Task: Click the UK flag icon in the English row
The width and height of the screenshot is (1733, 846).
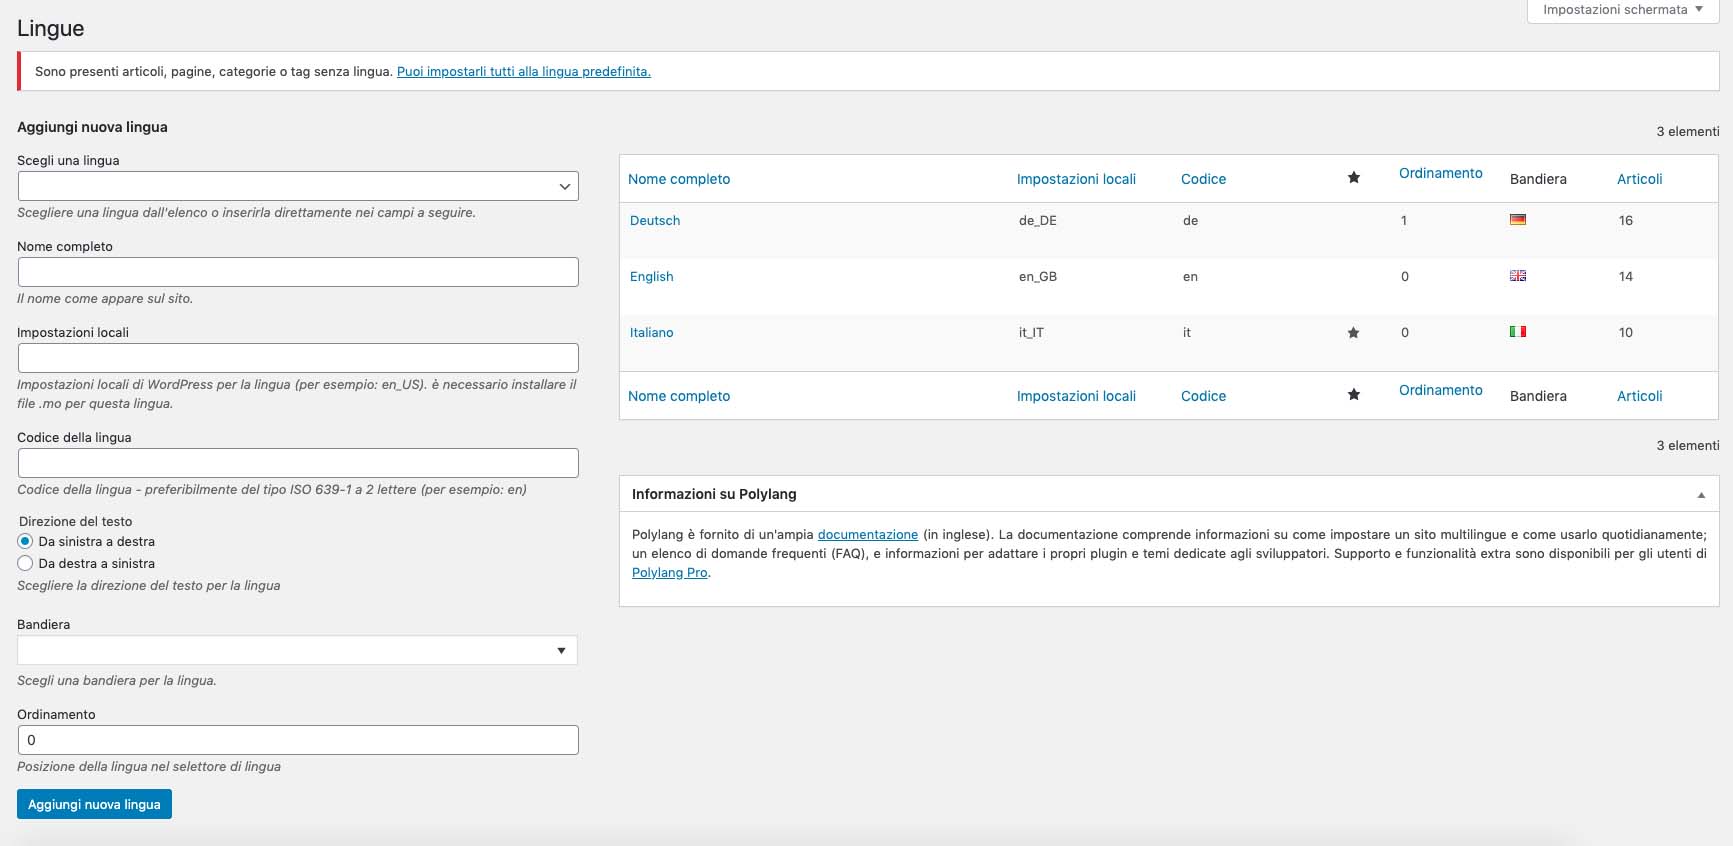Action: point(1518,276)
